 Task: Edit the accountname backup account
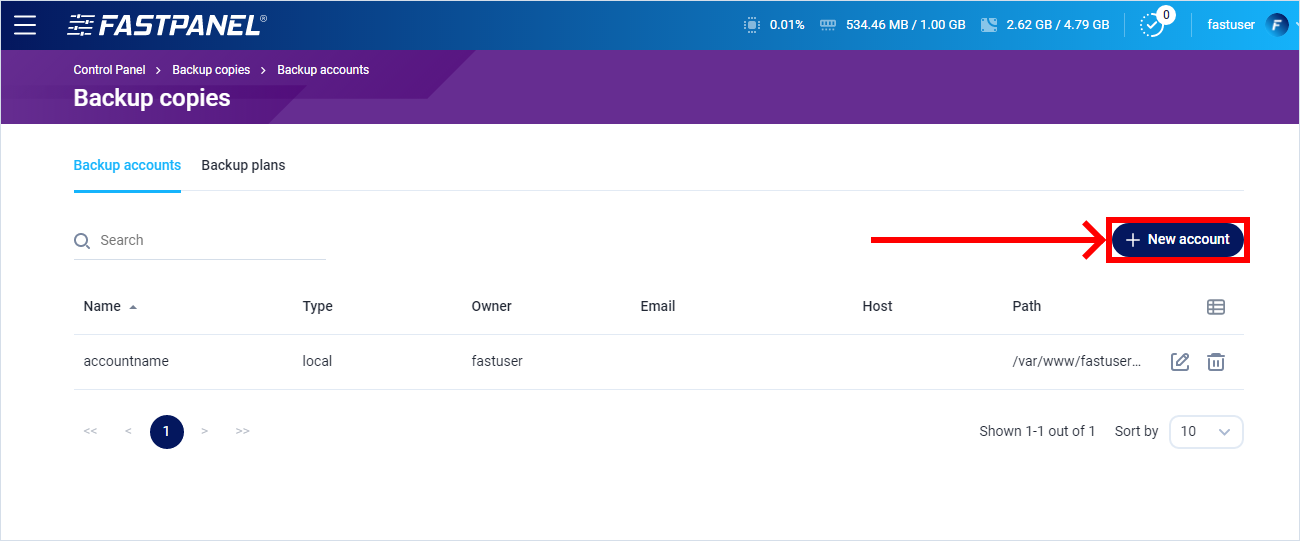(x=1180, y=362)
